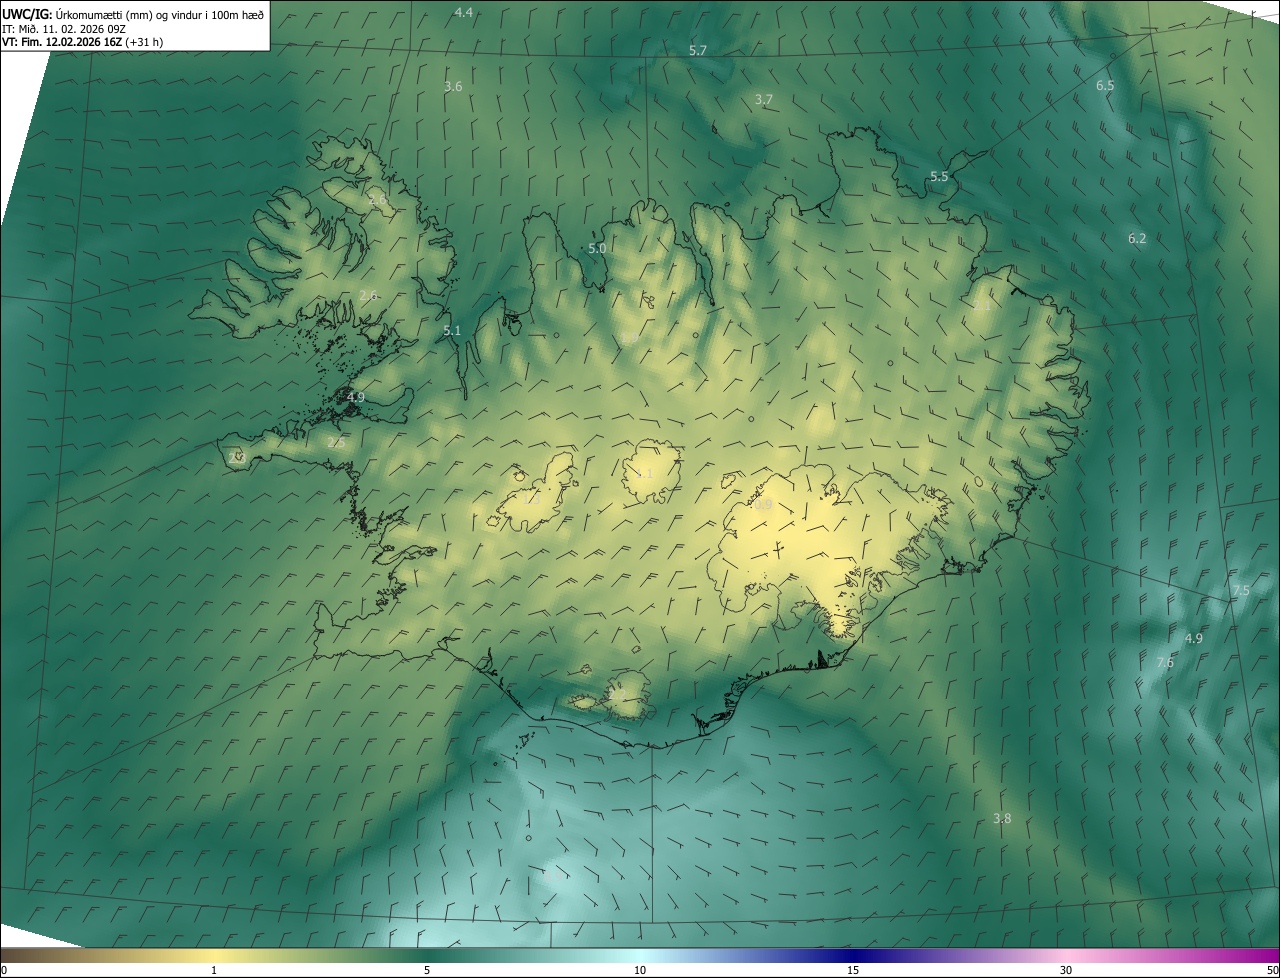This screenshot has height=978, width=1280.
Task: Click the 7.6 precipitation value label
Action: 1165,662
